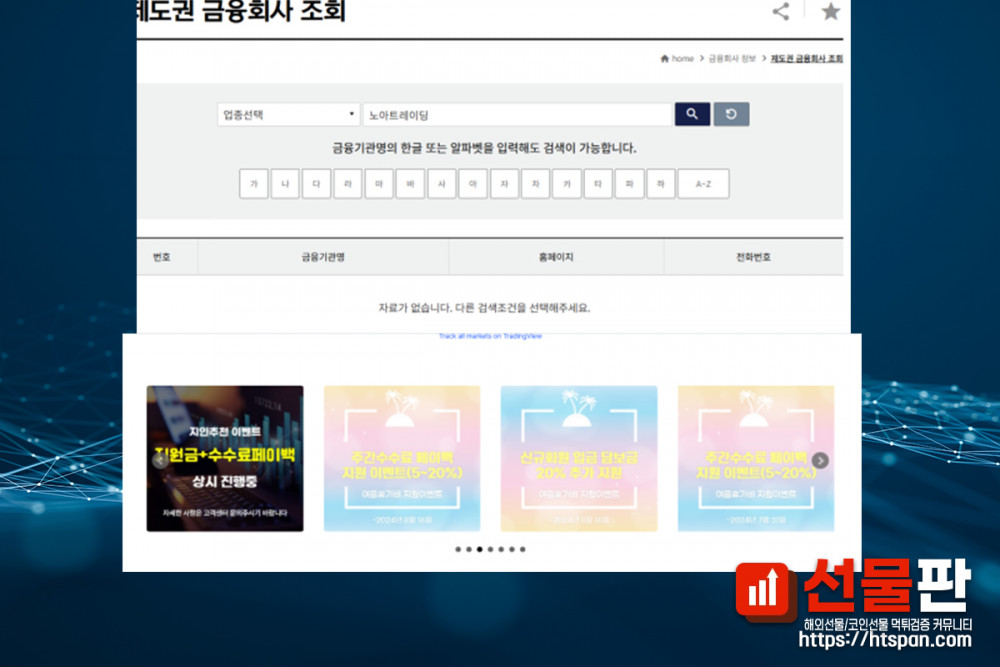Go to next carousel slide arrow
The height and width of the screenshot is (667, 1000).
click(x=820, y=460)
